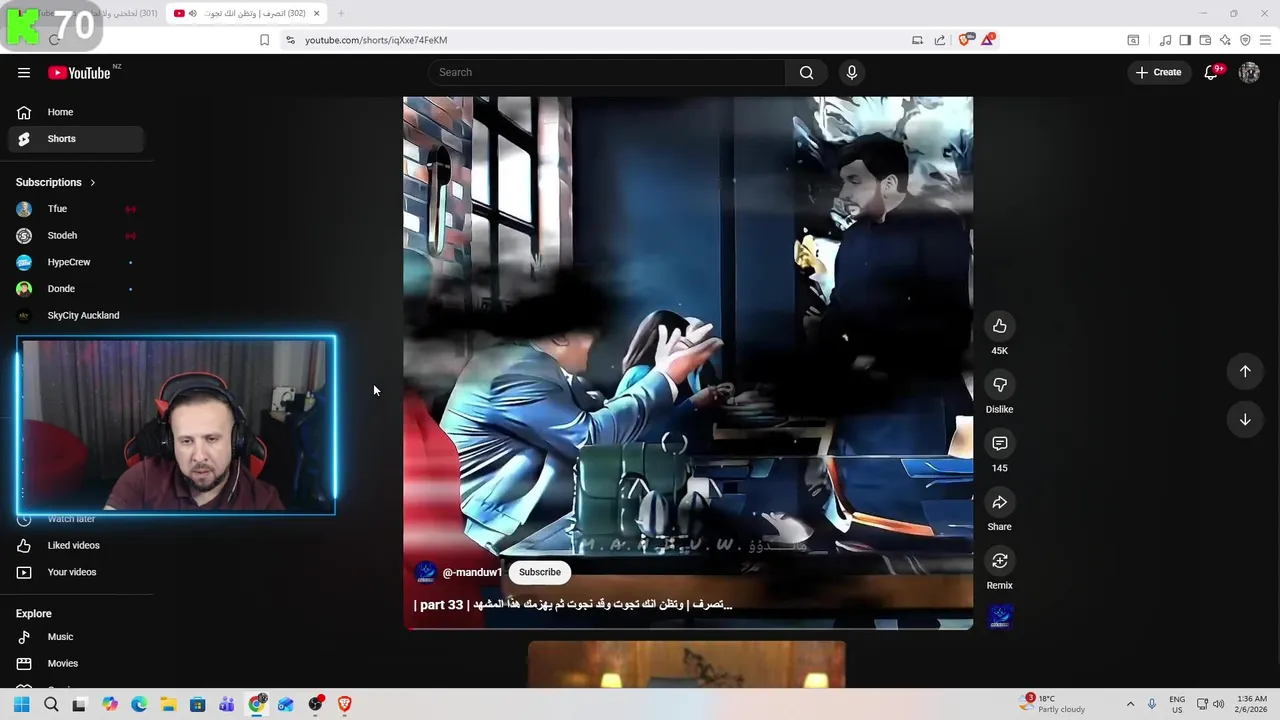Open Brave music playlist icon
The width and height of the screenshot is (1280, 720).
(x=1165, y=40)
